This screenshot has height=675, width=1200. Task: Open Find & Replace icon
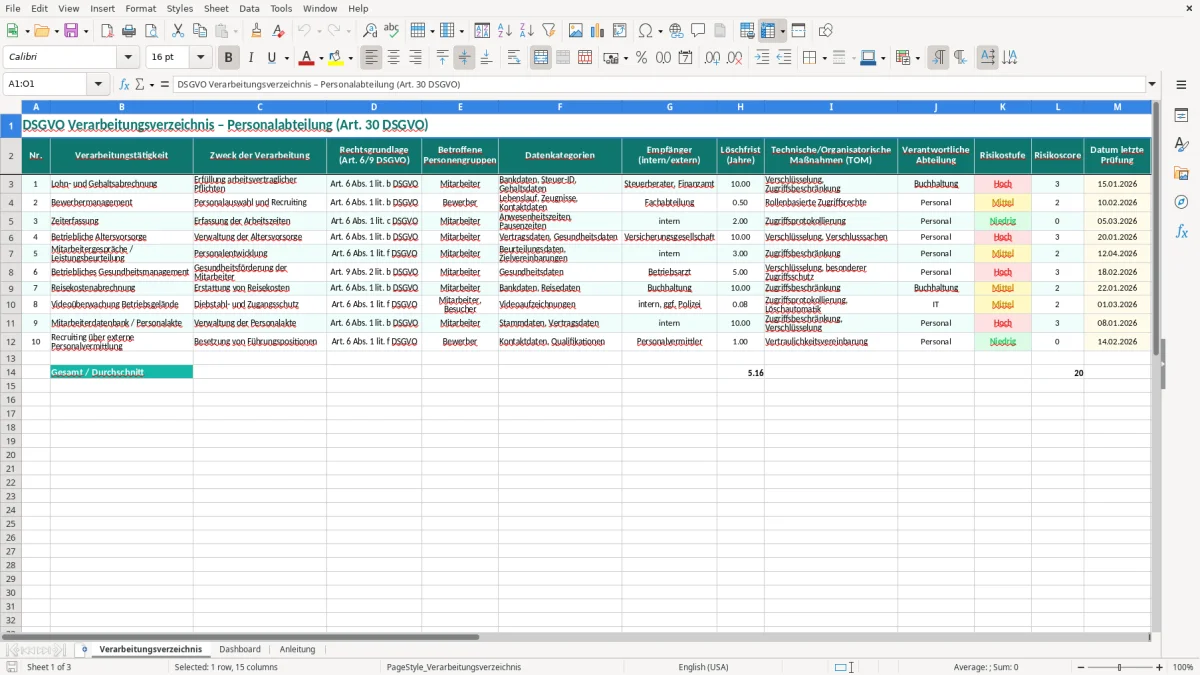370,31
